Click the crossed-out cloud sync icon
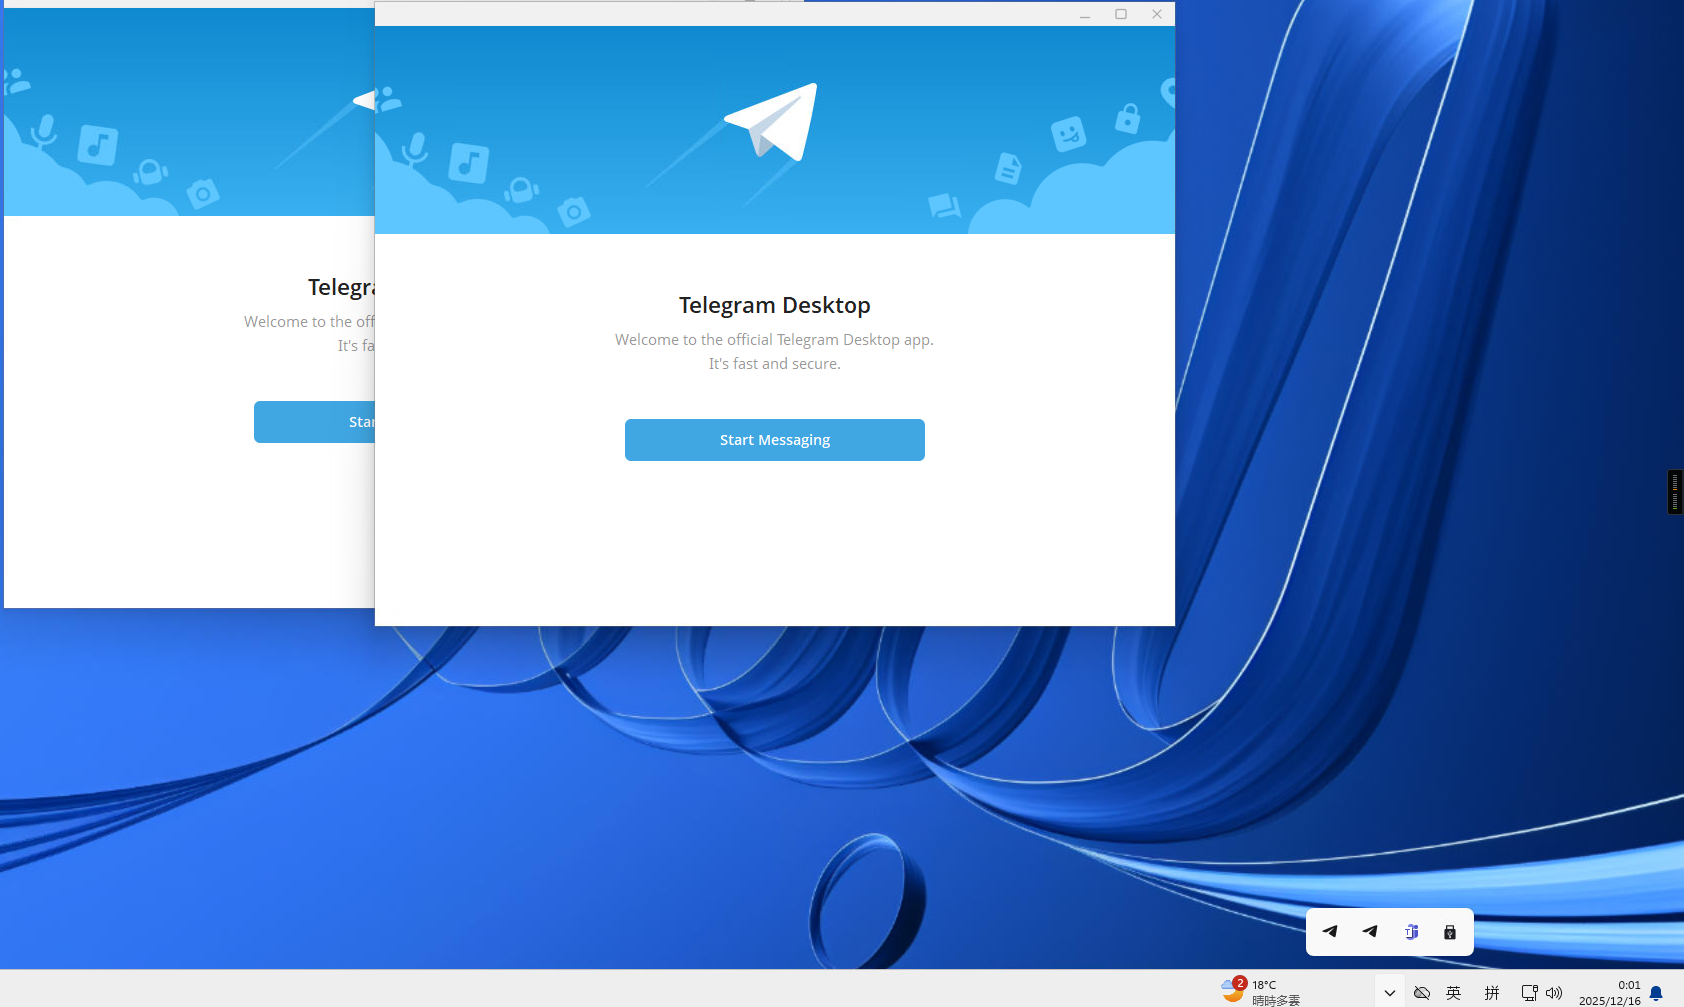 point(1421,993)
